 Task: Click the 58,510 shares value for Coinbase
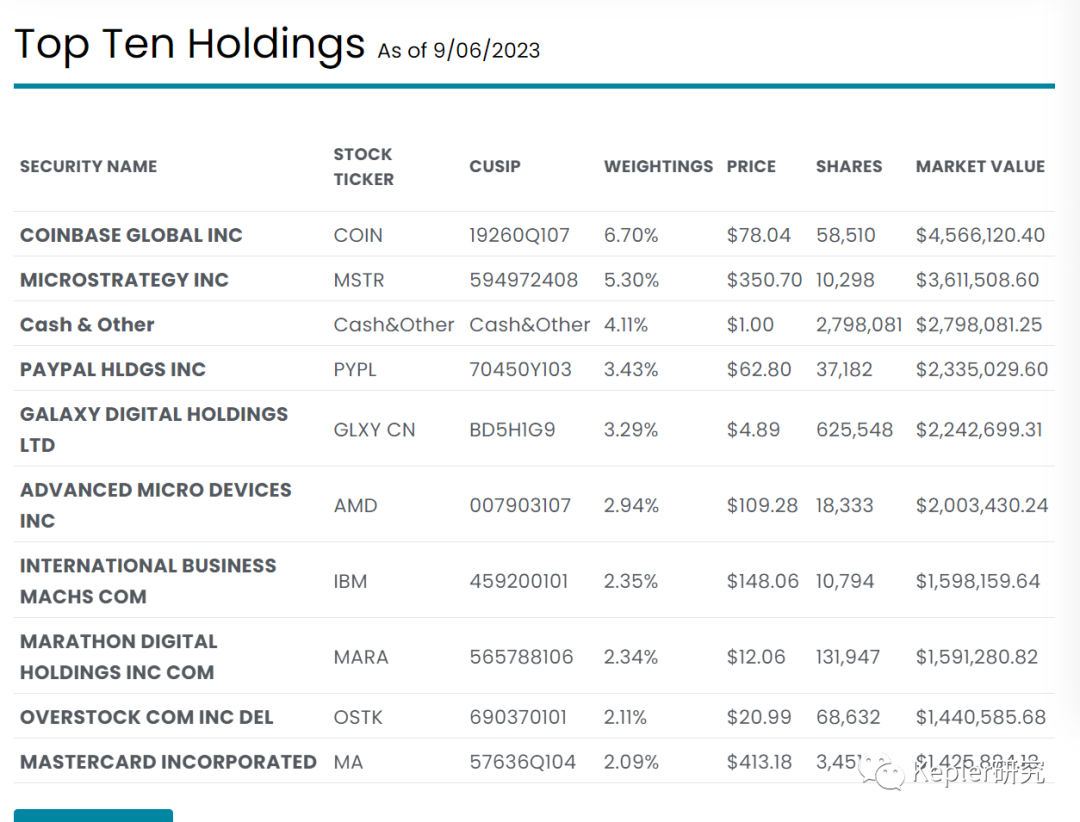tap(846, 236)
